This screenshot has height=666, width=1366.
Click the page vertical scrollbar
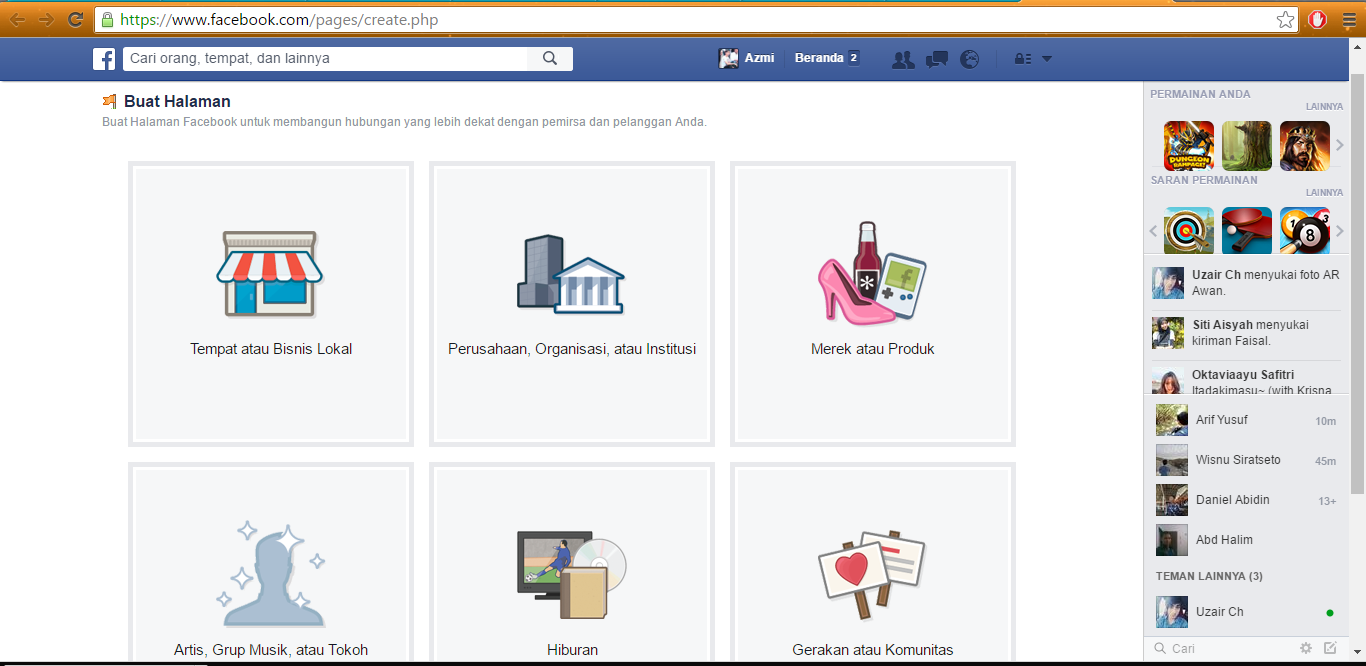click(1357, 283)
